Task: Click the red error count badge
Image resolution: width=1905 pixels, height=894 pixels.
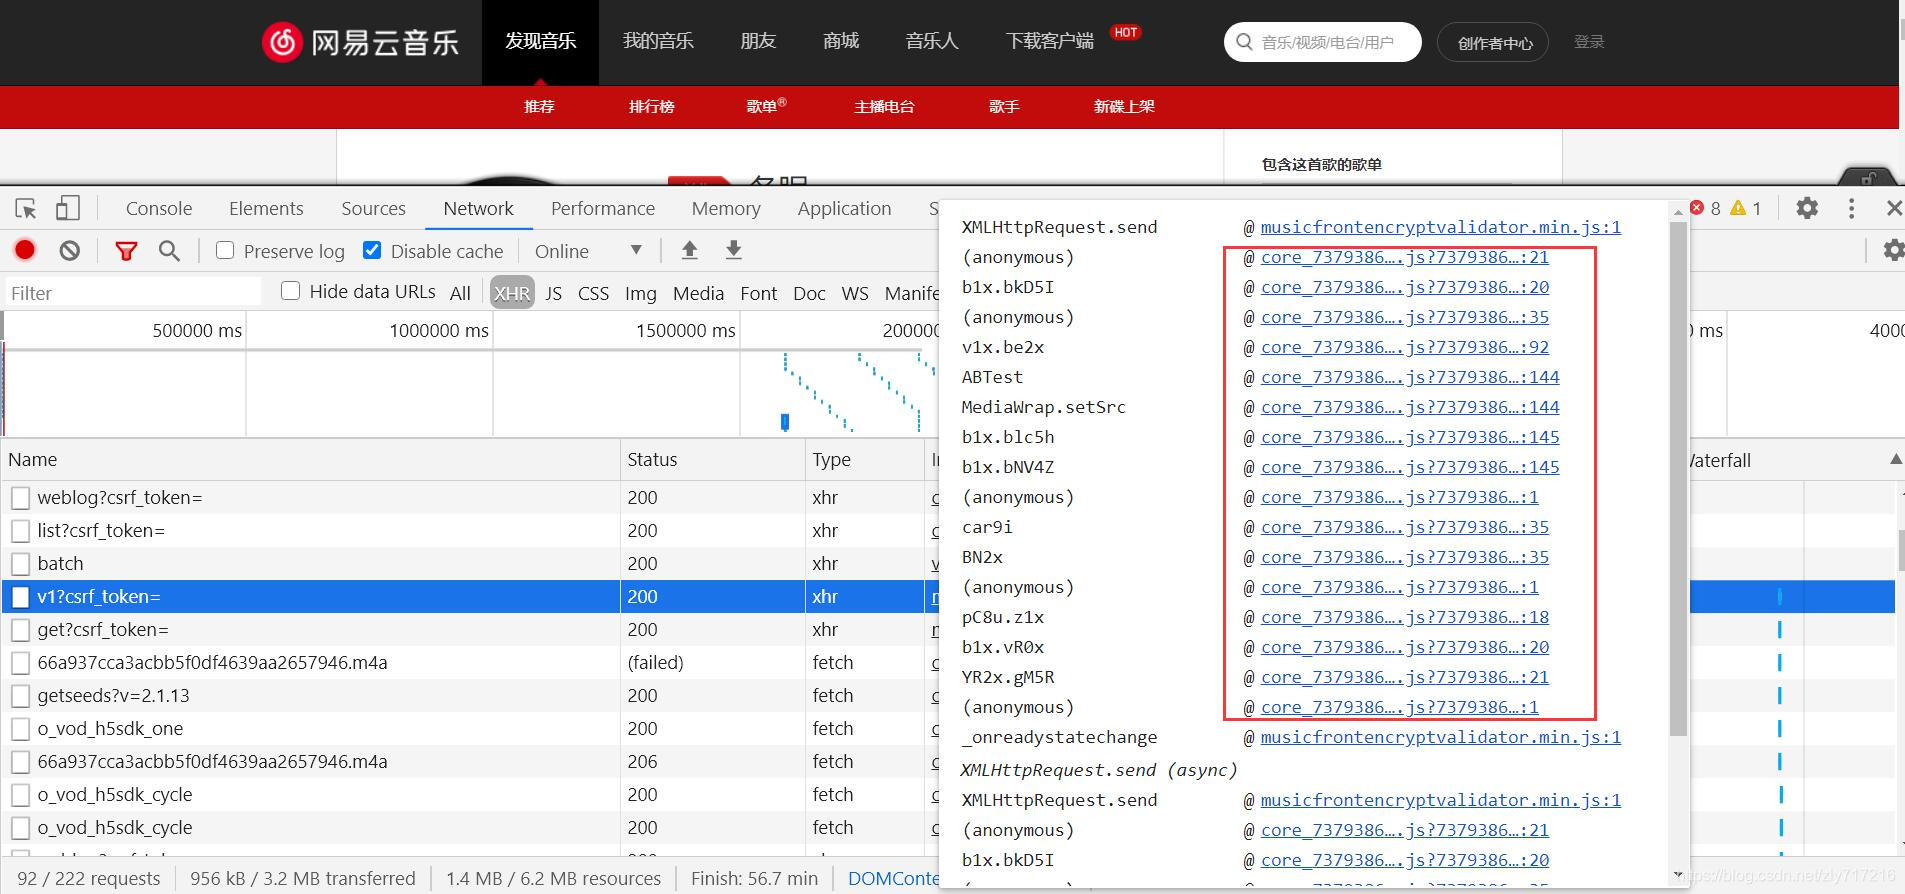Action: (1705, 208)
